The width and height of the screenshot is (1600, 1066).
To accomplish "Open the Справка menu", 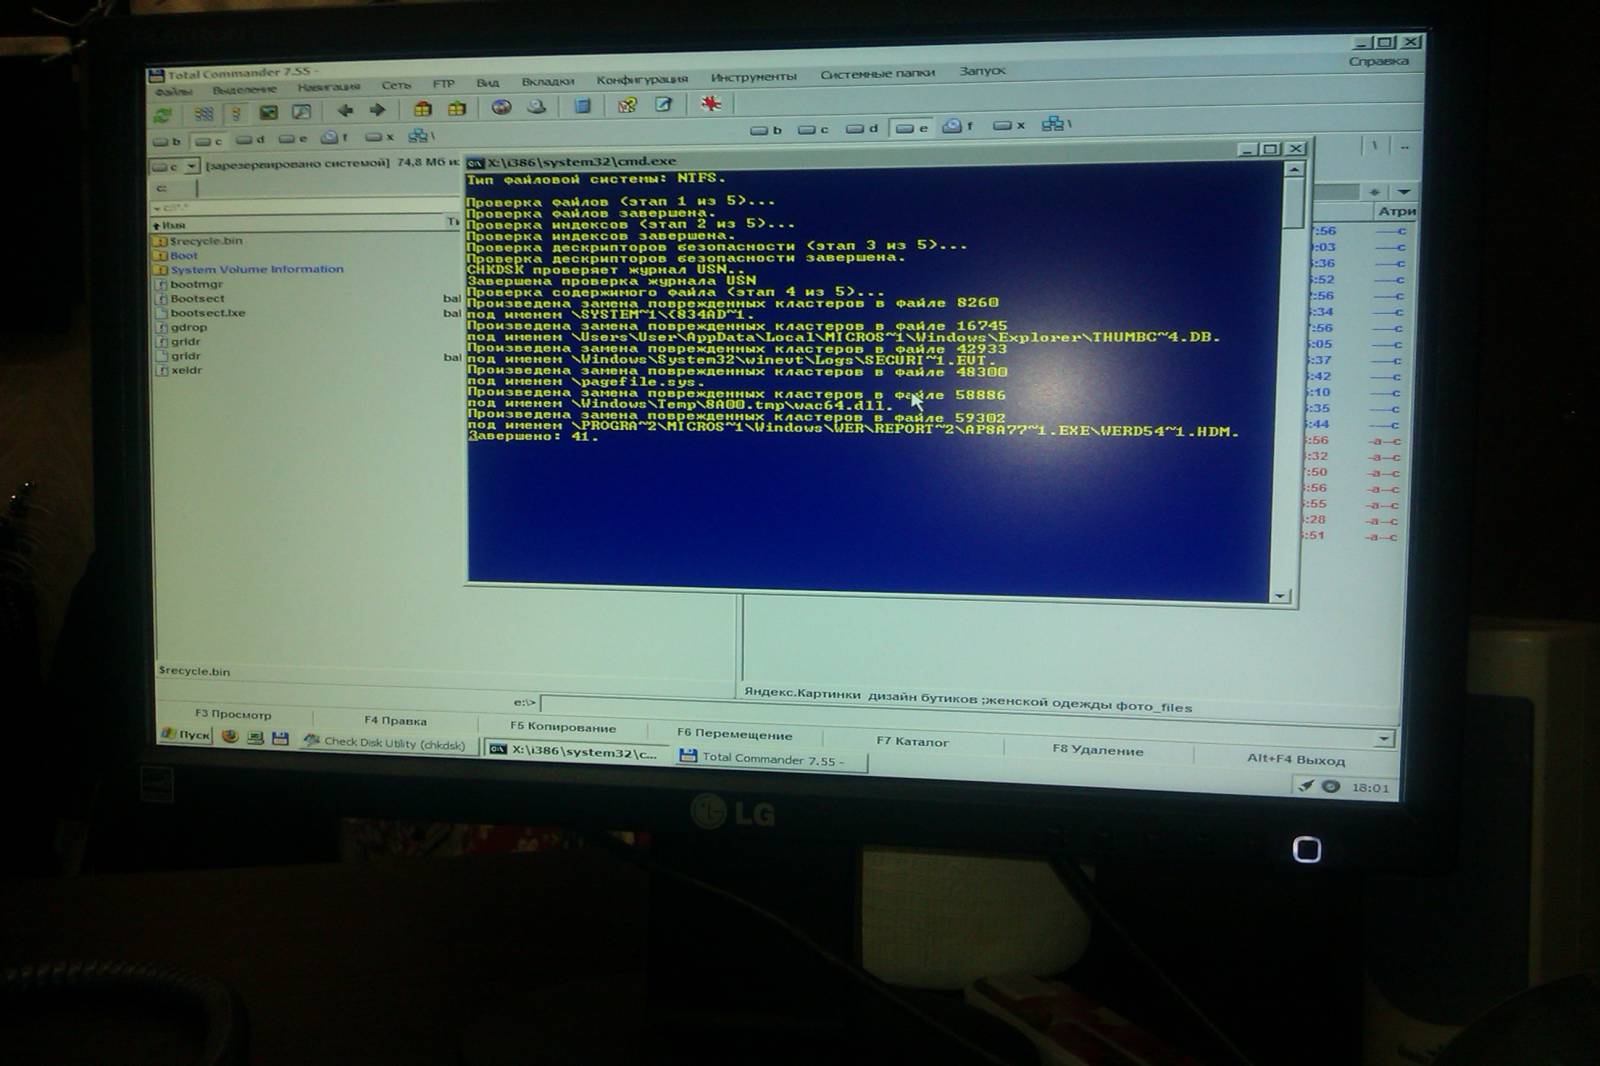I will tap(1378, 61).
